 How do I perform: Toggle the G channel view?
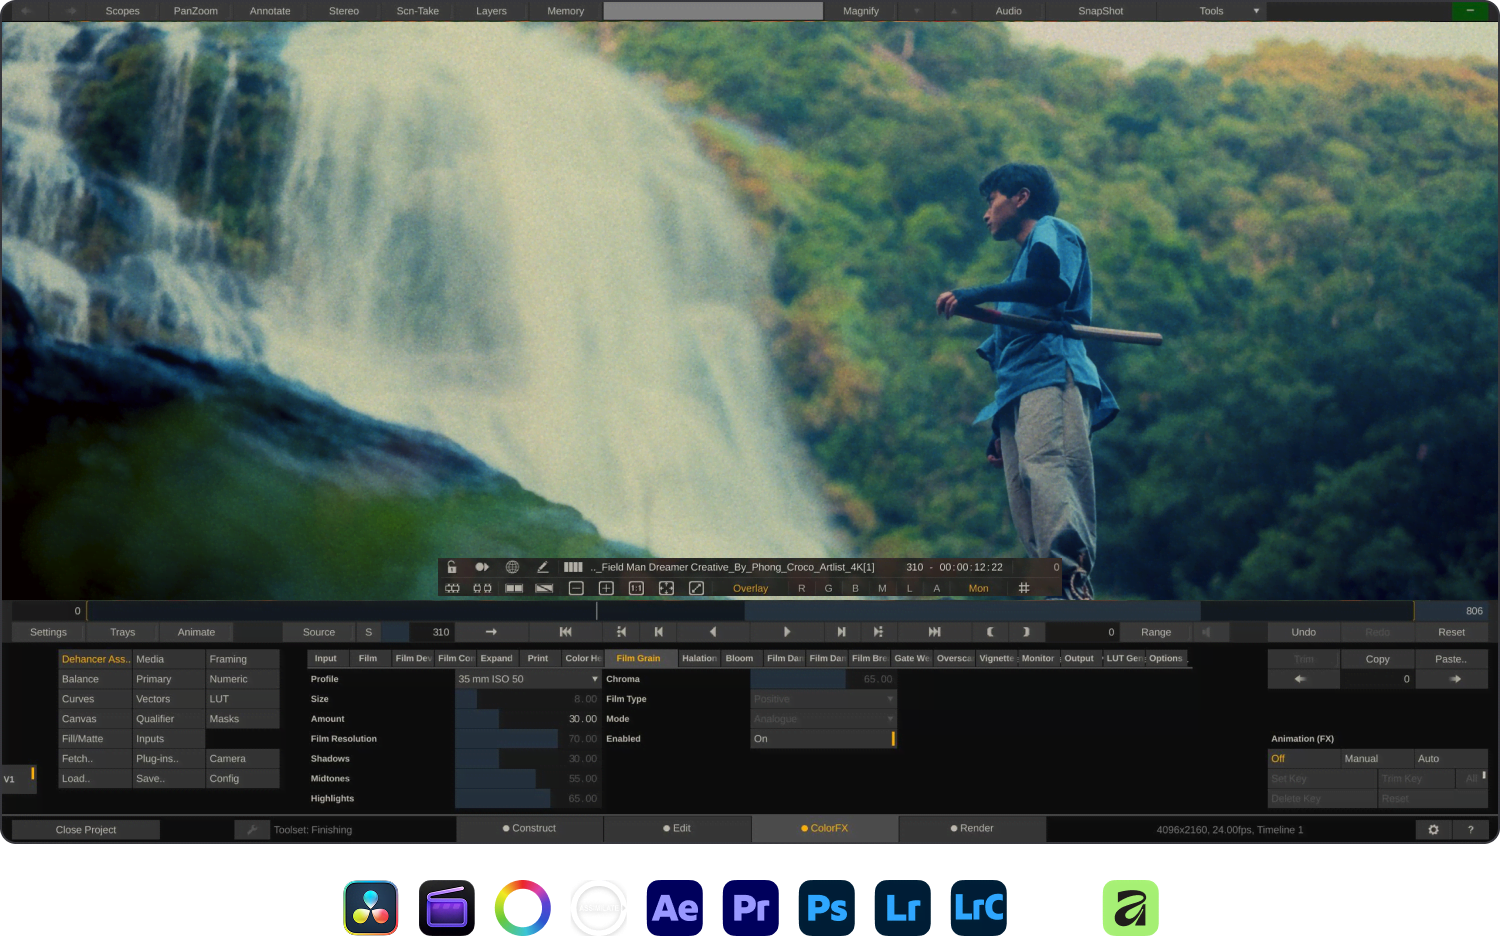coord(828,588)
